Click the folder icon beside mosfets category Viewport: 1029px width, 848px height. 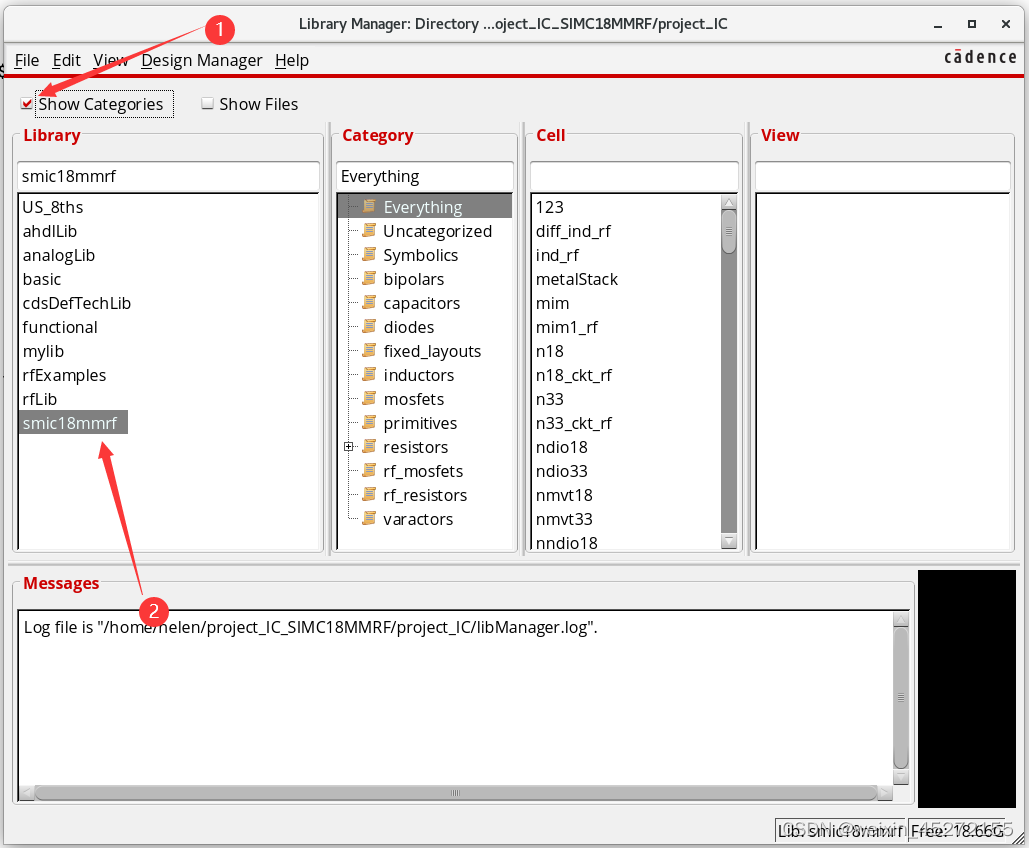369,399
